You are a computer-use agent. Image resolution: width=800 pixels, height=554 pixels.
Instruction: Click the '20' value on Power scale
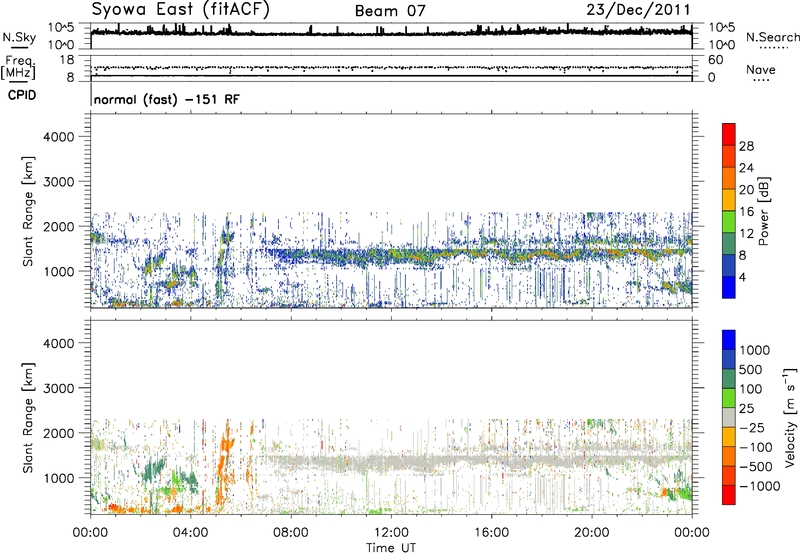pyautogui.click(x=746, y=190)
